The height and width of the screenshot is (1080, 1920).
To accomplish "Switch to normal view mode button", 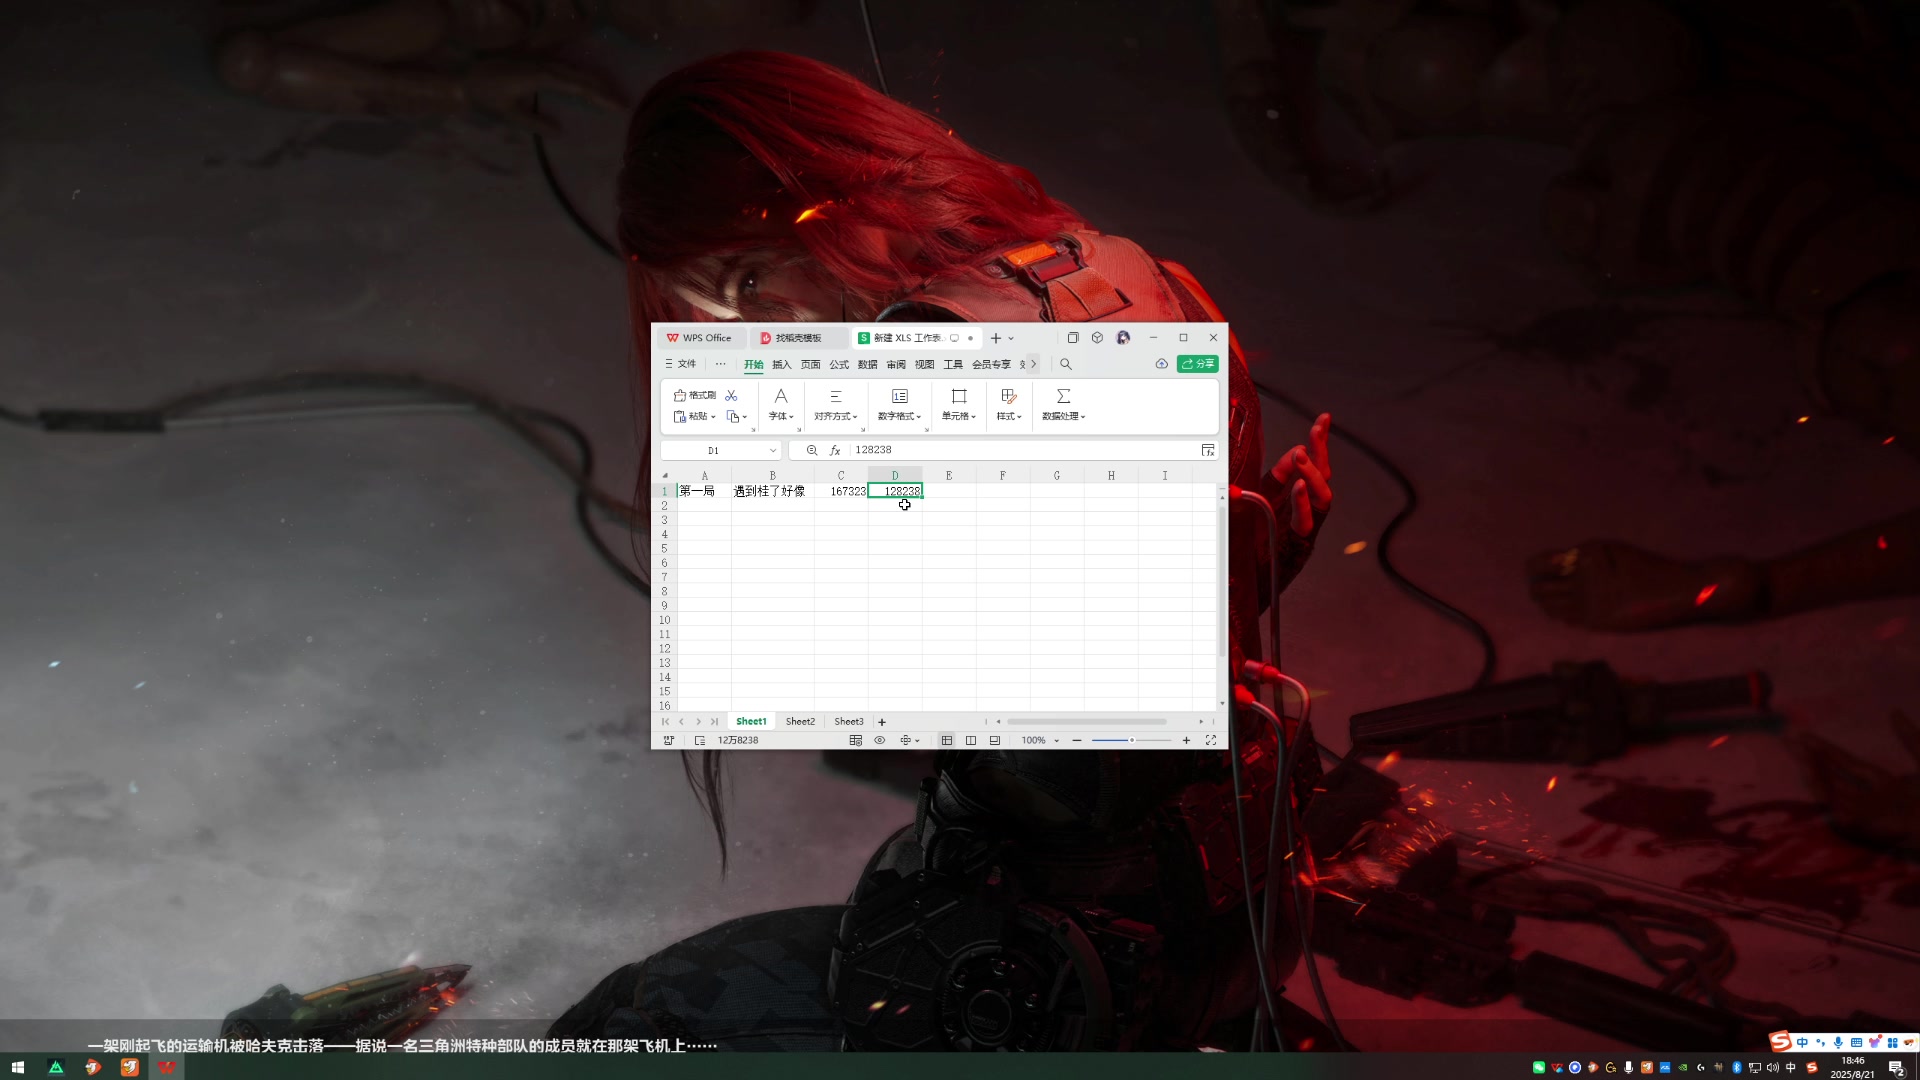I will pos(946,740).
